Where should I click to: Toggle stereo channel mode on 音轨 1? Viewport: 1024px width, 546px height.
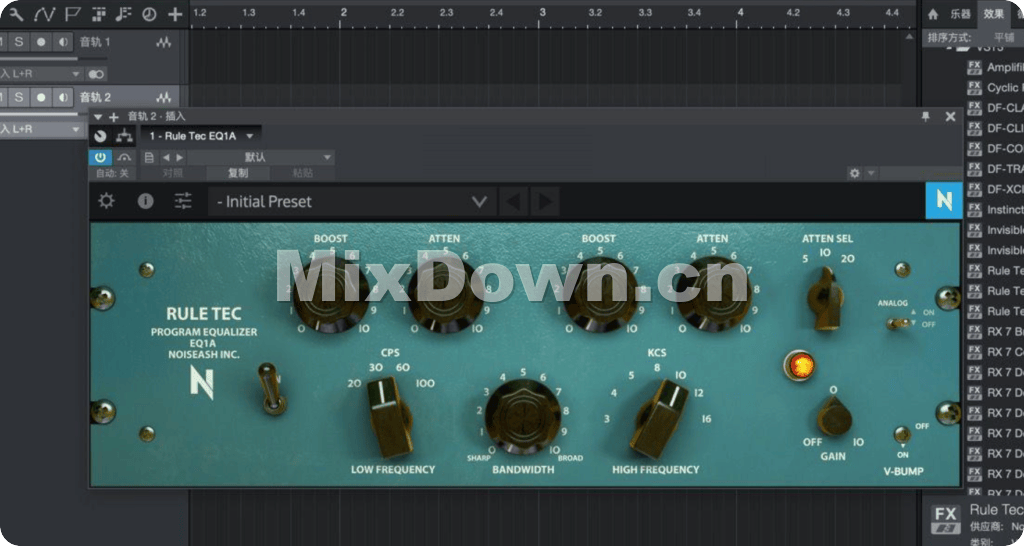[96, 74]
